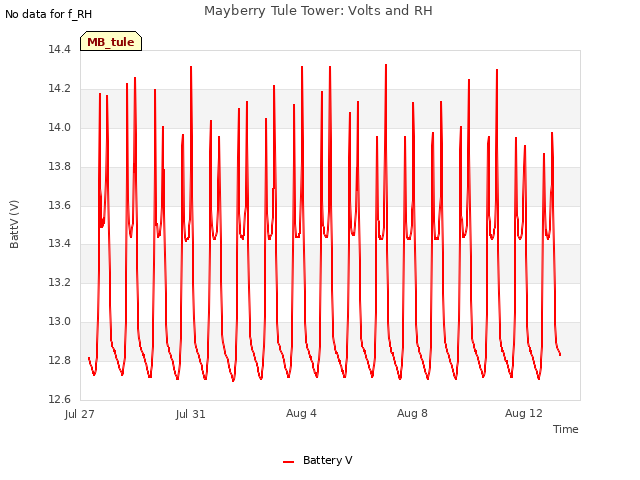This screenshot has width=640, height=480.
Task: Click the 12.6 y-axis tick label
Action: [x=60, y=399]
